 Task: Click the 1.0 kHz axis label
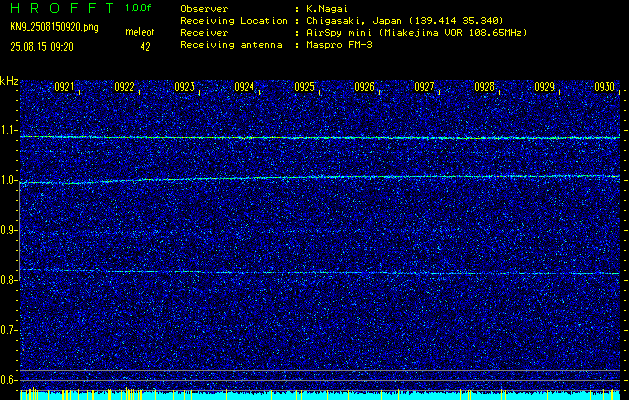tap(8, 180)
